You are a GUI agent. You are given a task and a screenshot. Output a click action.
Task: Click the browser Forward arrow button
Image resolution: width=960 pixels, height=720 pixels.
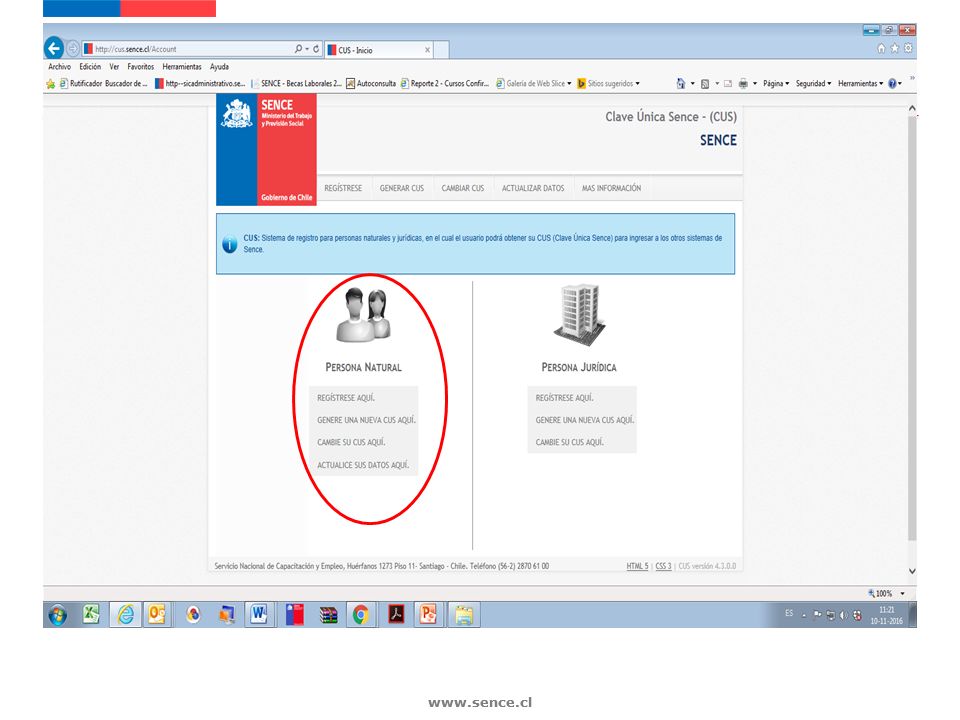point(73,48)
